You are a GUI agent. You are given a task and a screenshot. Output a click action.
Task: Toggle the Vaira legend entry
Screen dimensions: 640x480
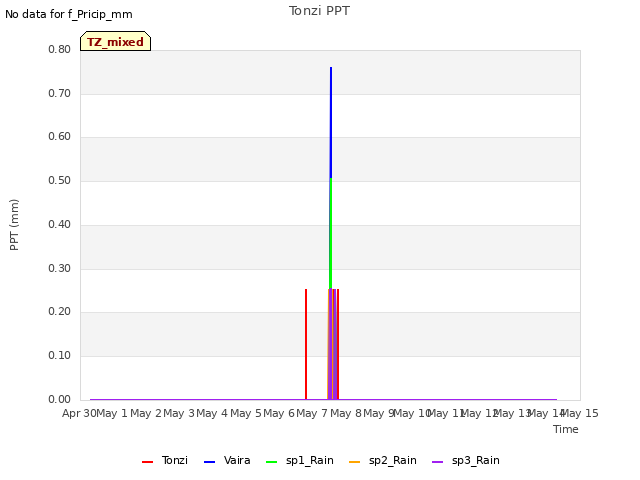[x=227, y=460]
